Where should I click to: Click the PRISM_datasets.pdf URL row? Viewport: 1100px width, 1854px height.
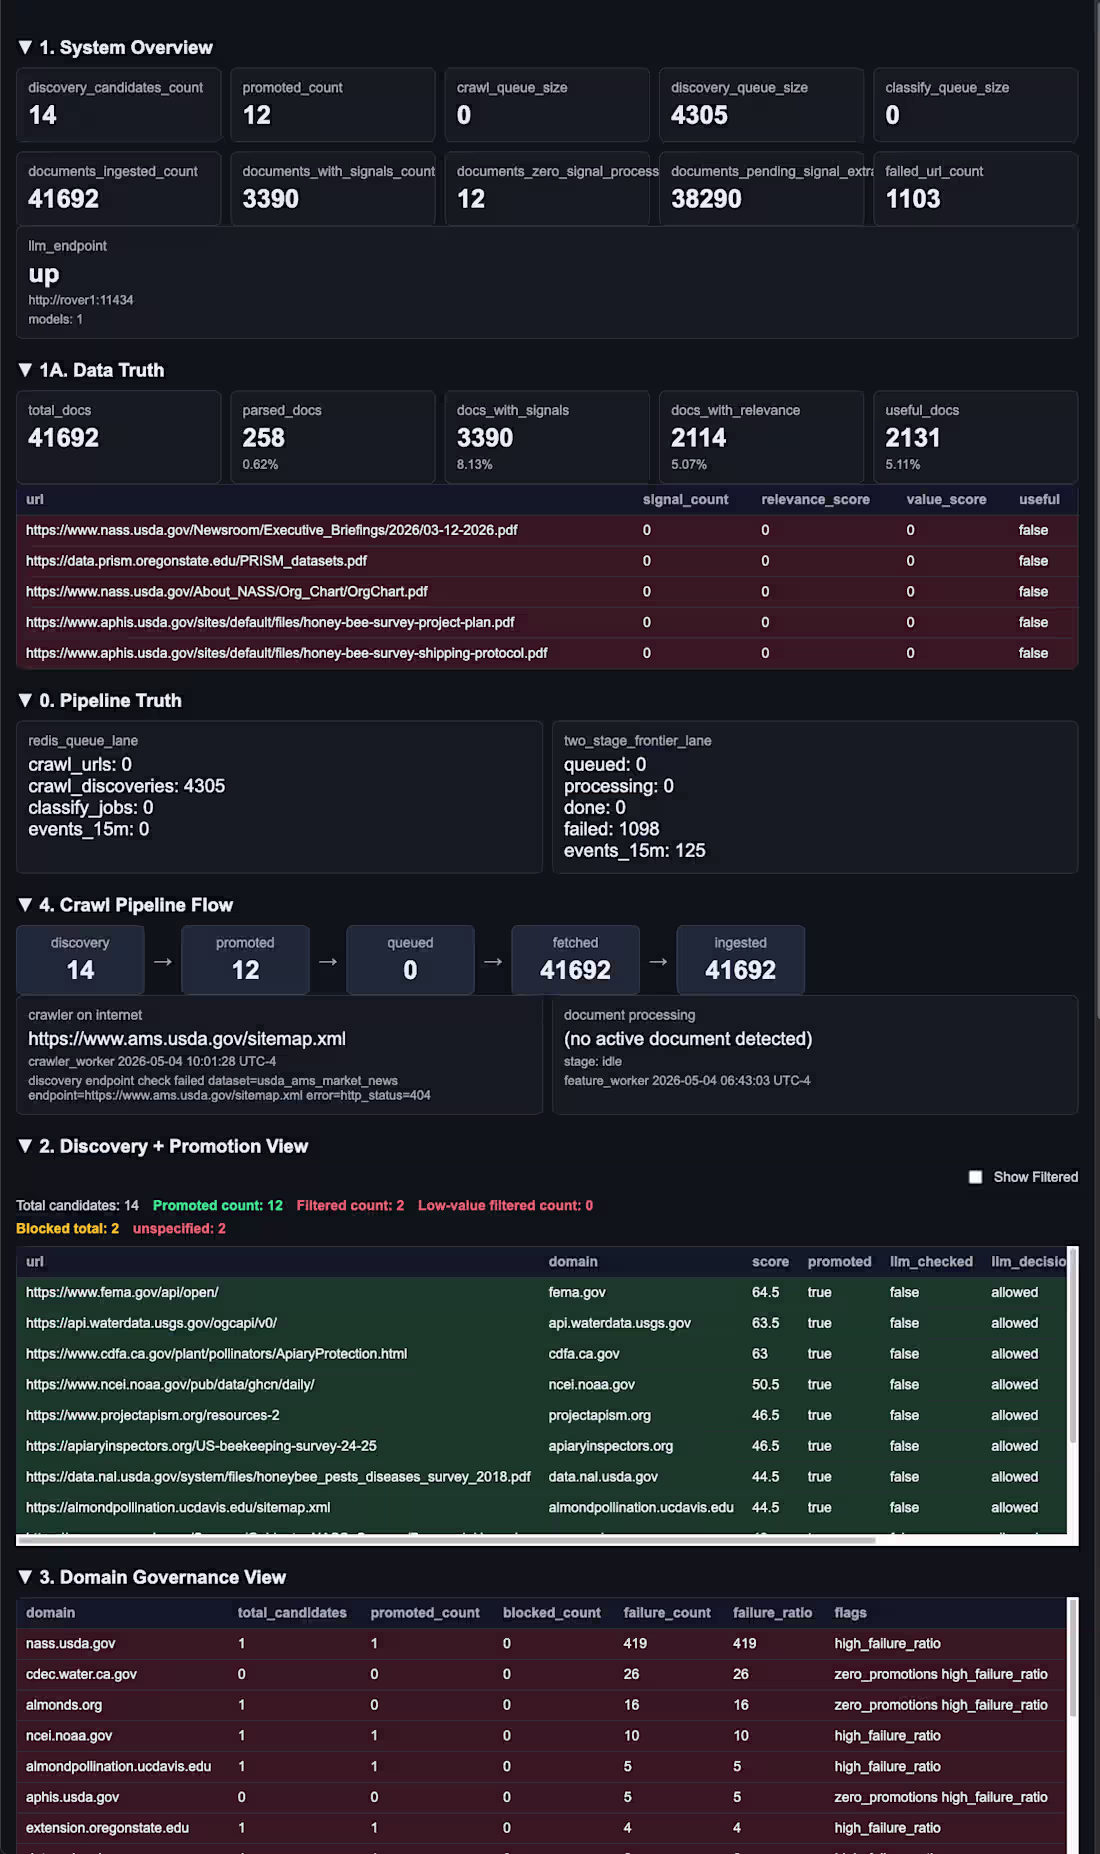coord(547,561)
